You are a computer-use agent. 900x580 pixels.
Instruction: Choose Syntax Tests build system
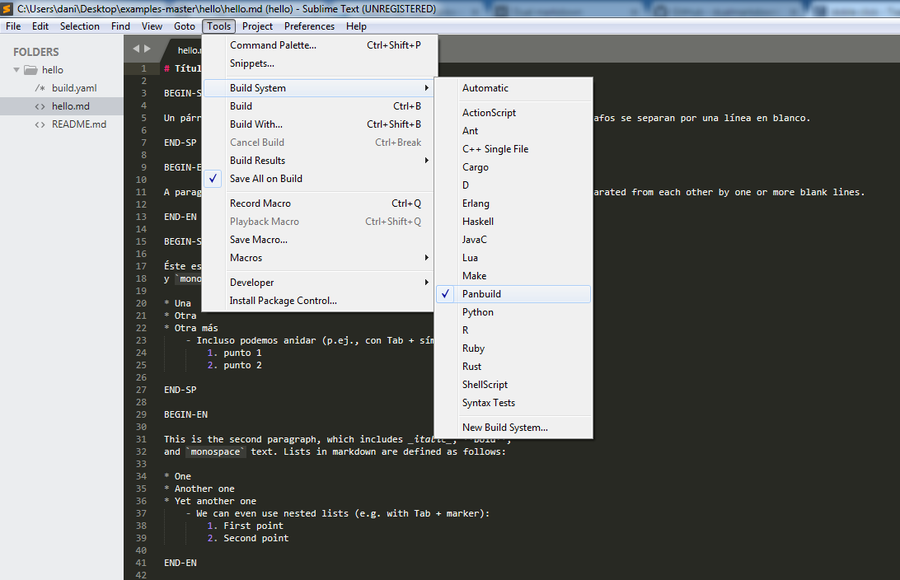[x=513, y=403]
